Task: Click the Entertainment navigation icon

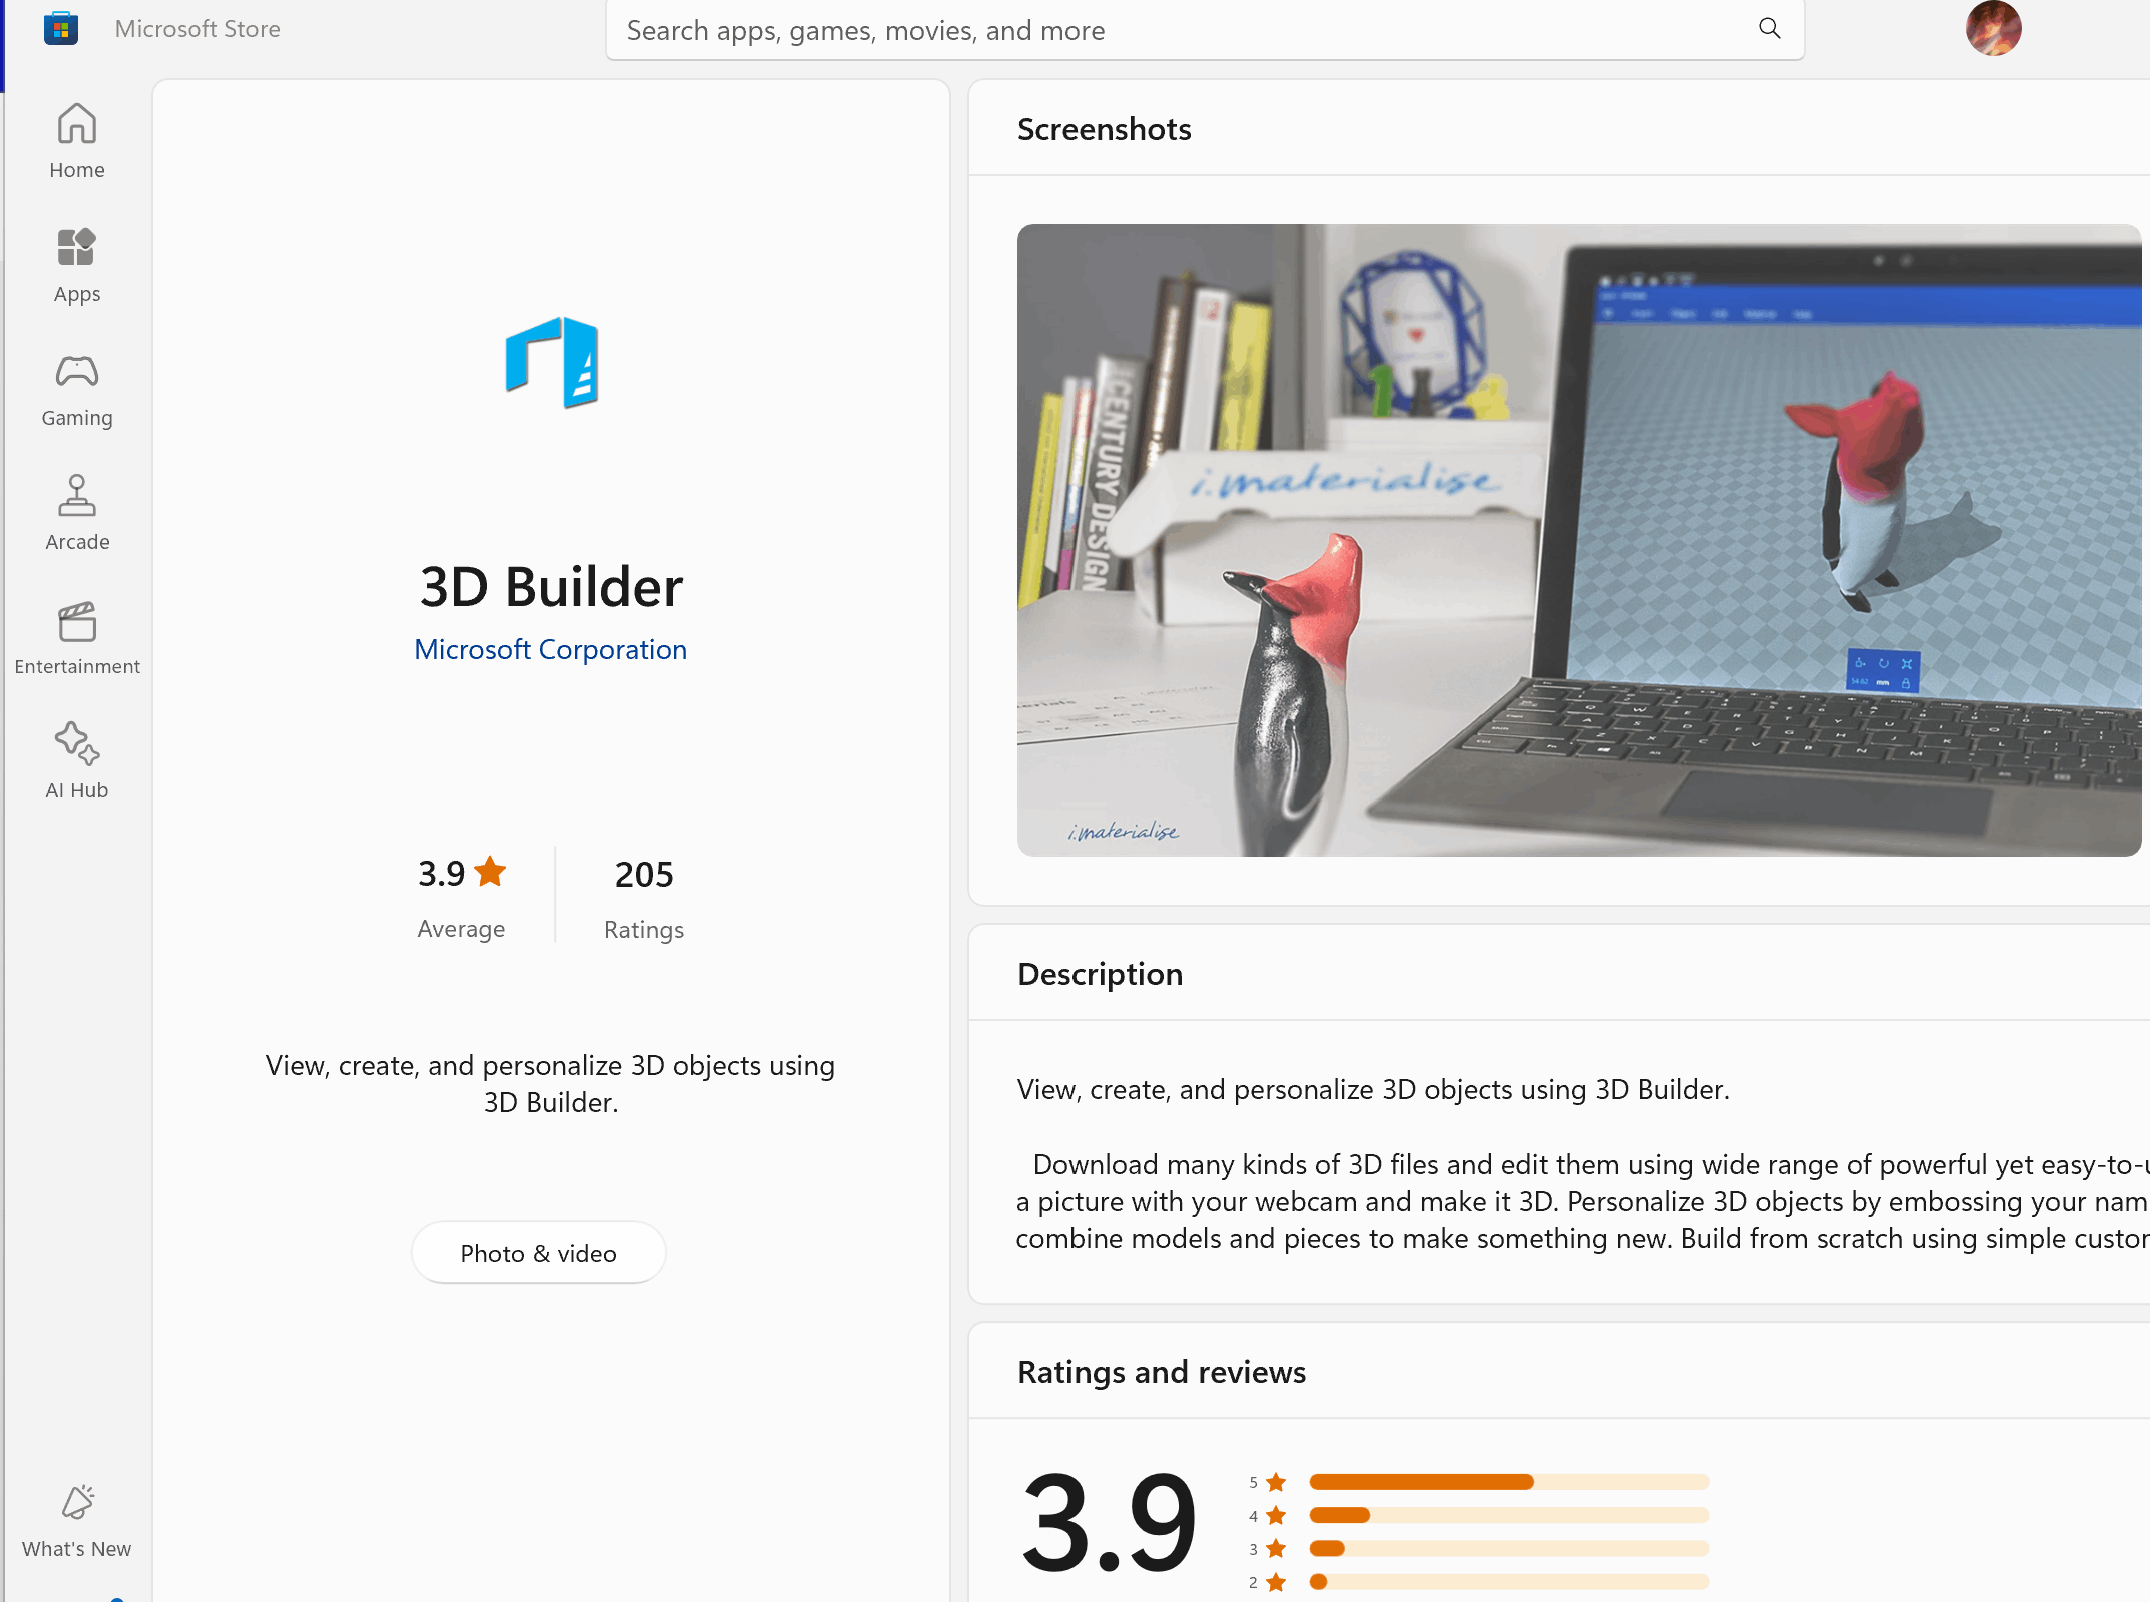Action: (76, 638)
